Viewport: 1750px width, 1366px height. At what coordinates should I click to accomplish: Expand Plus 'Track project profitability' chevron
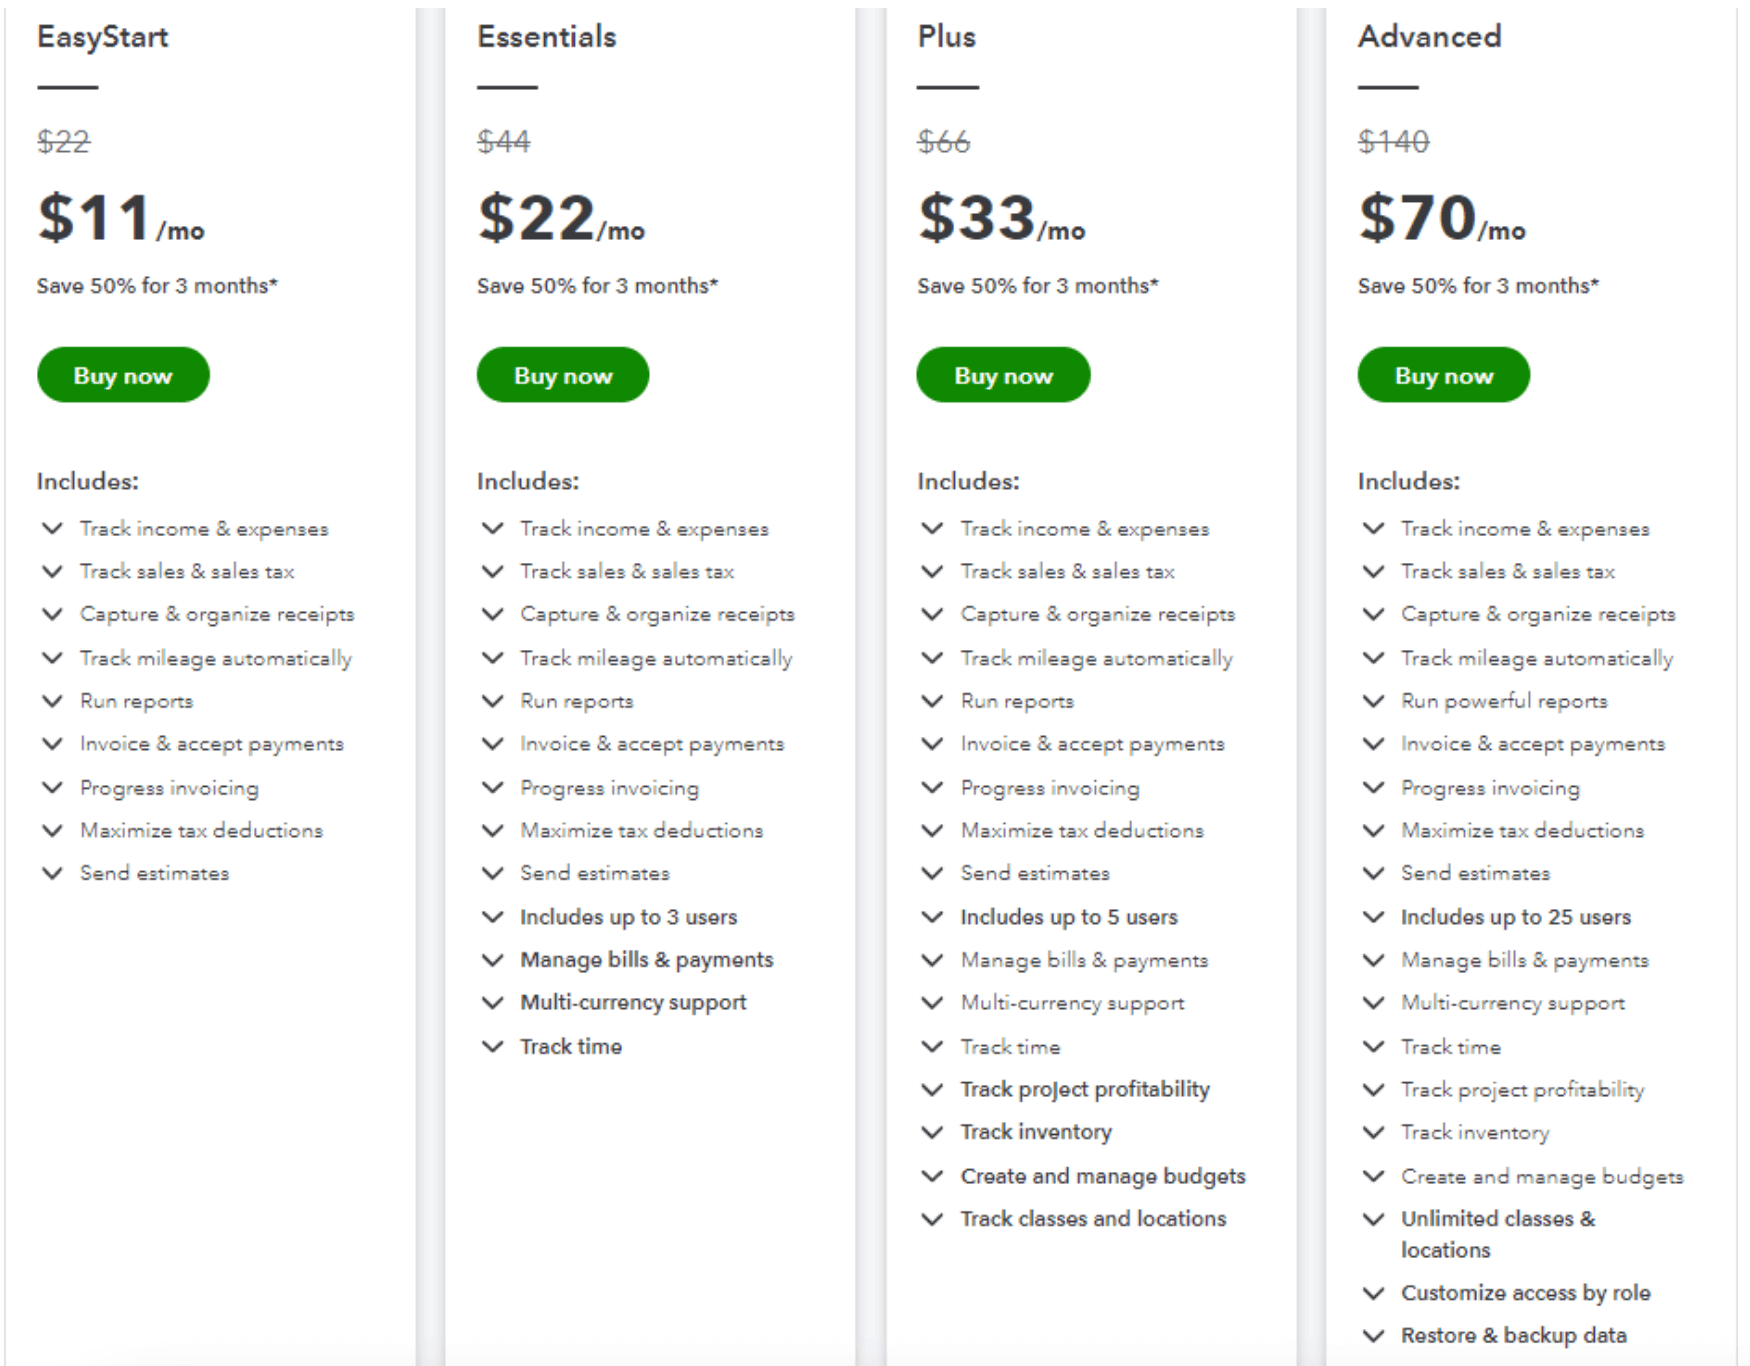(x=932, y=1089)
